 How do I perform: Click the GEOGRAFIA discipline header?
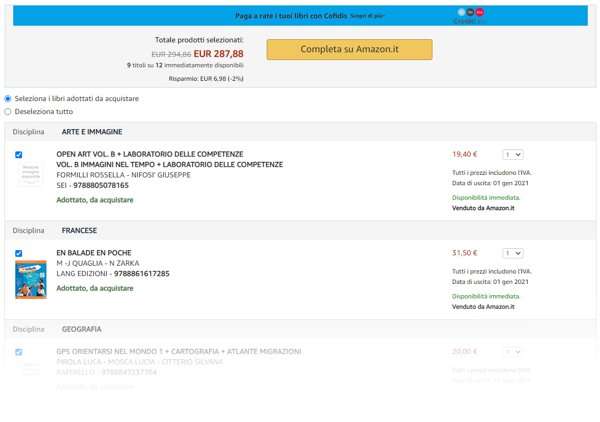pyautogui.click(x=82, y=329)
